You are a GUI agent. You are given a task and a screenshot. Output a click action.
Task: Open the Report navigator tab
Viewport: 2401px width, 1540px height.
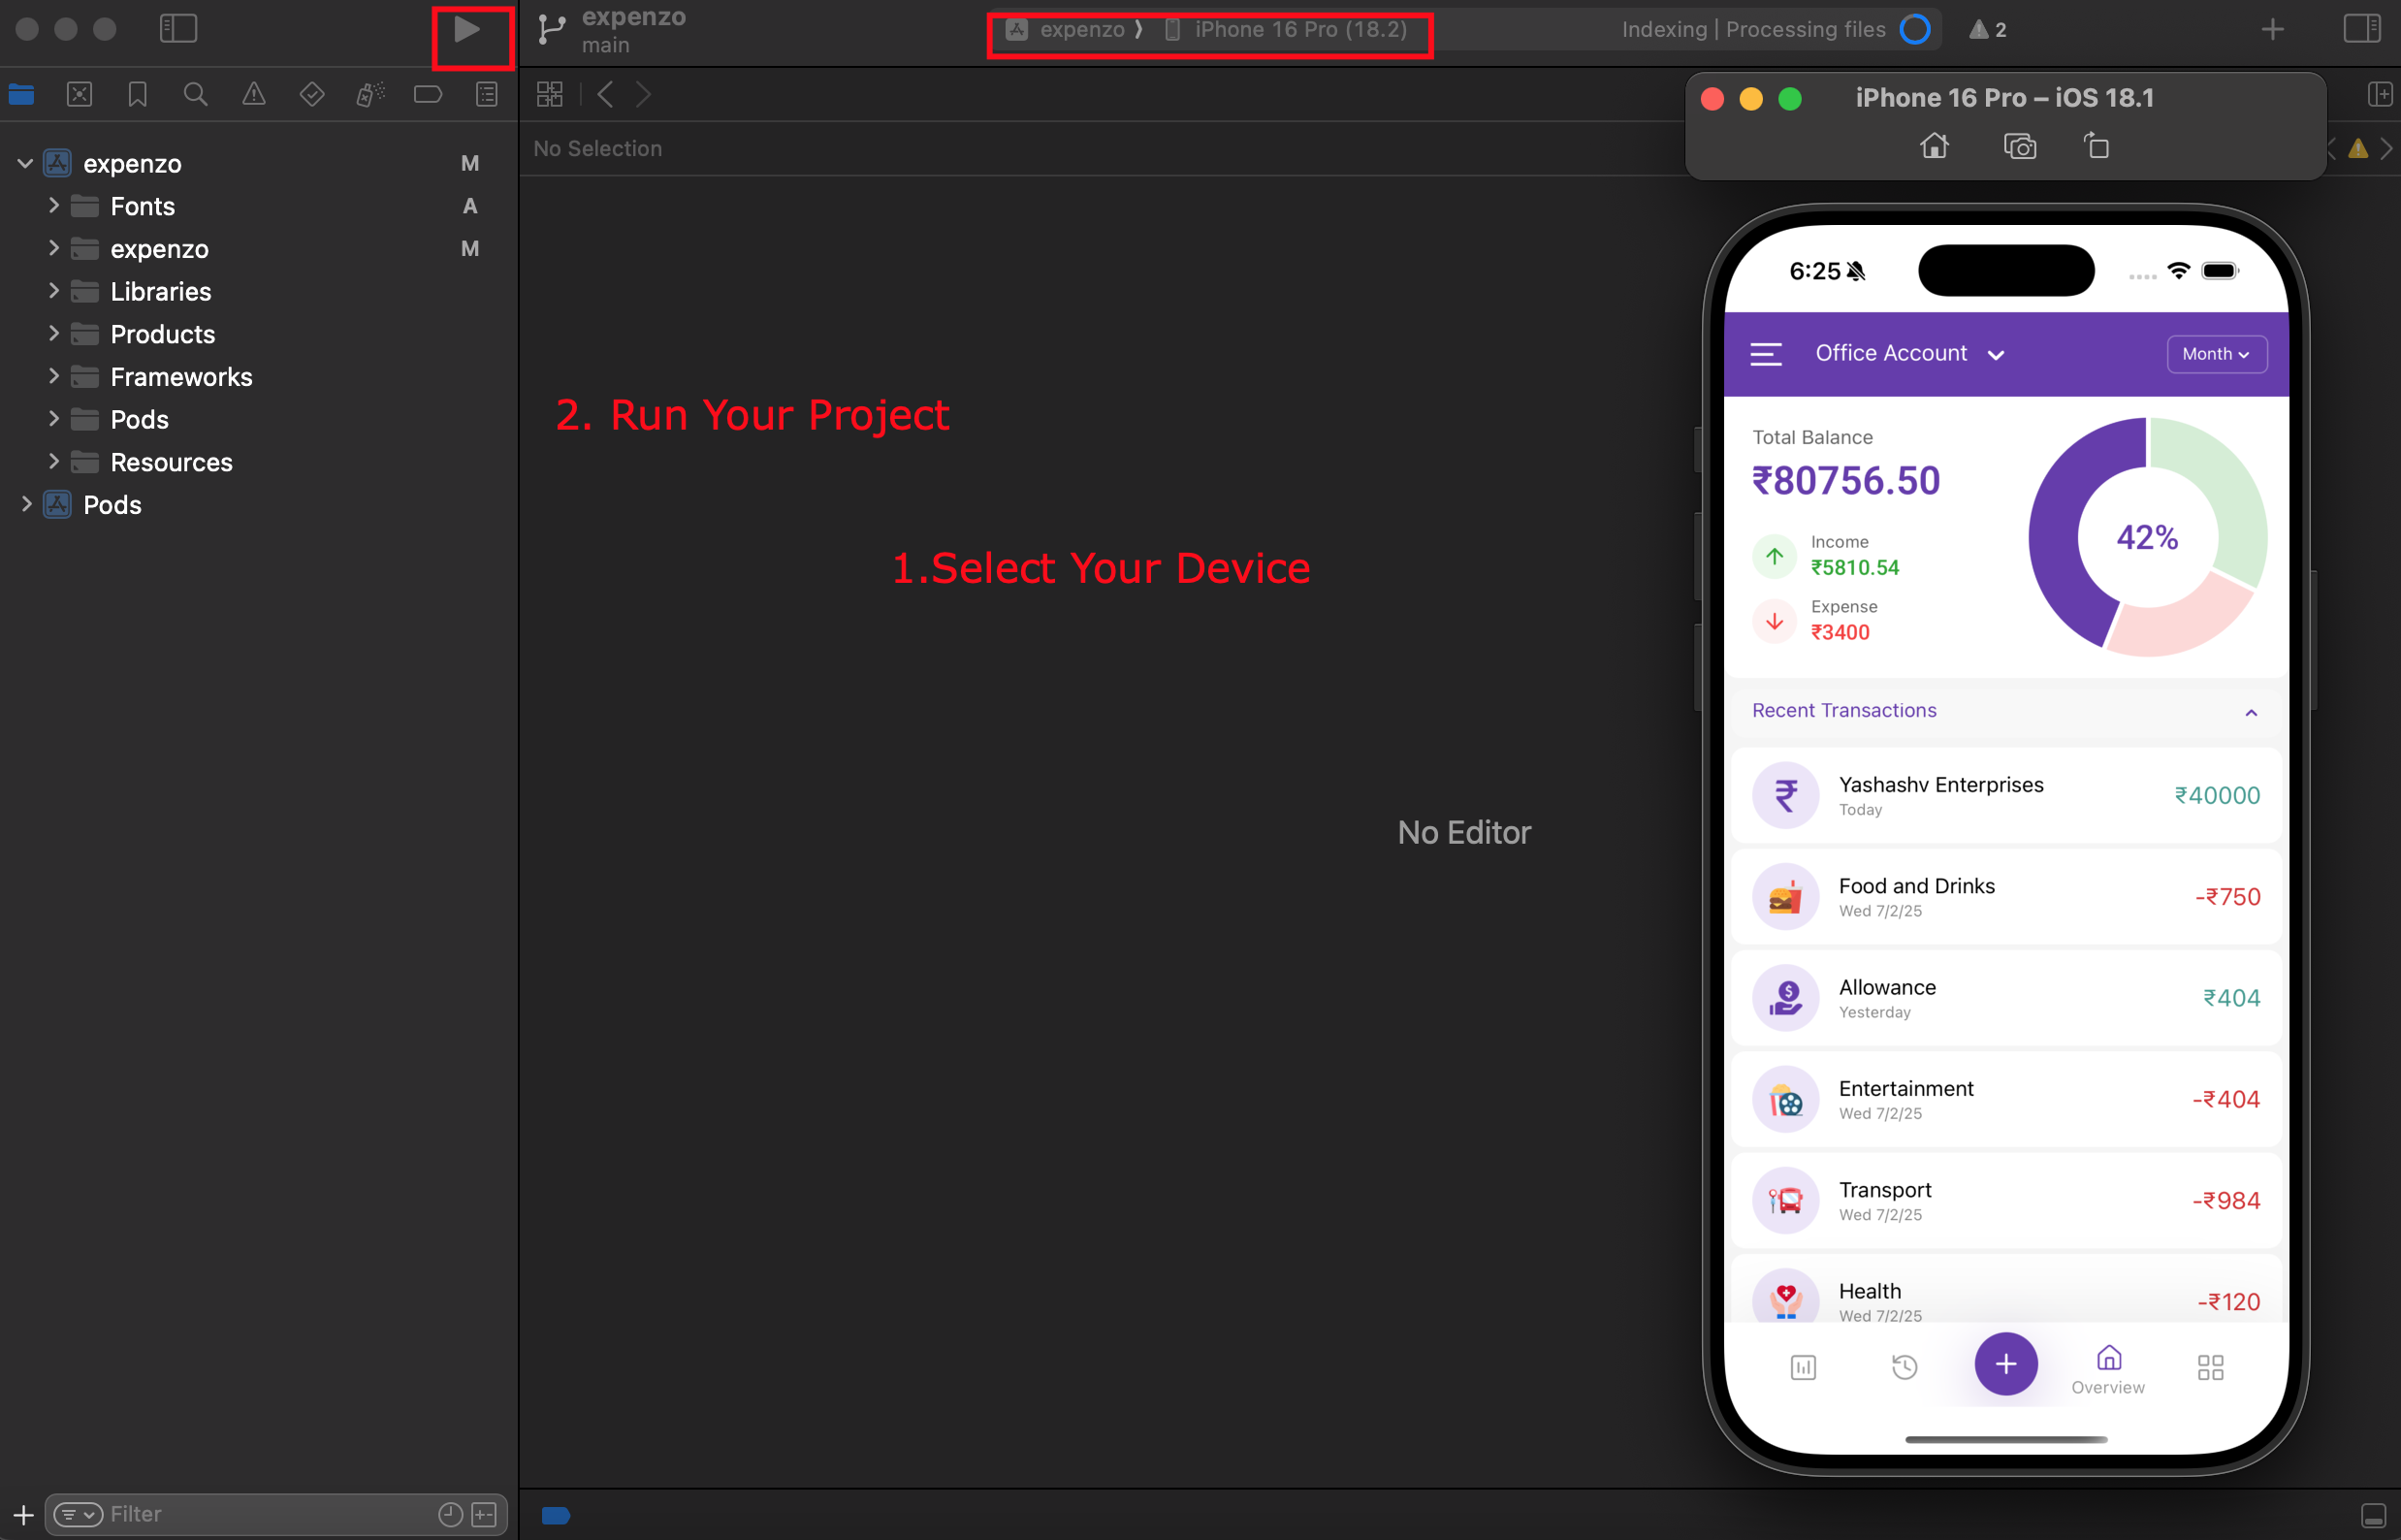click(x=487, y=95)
